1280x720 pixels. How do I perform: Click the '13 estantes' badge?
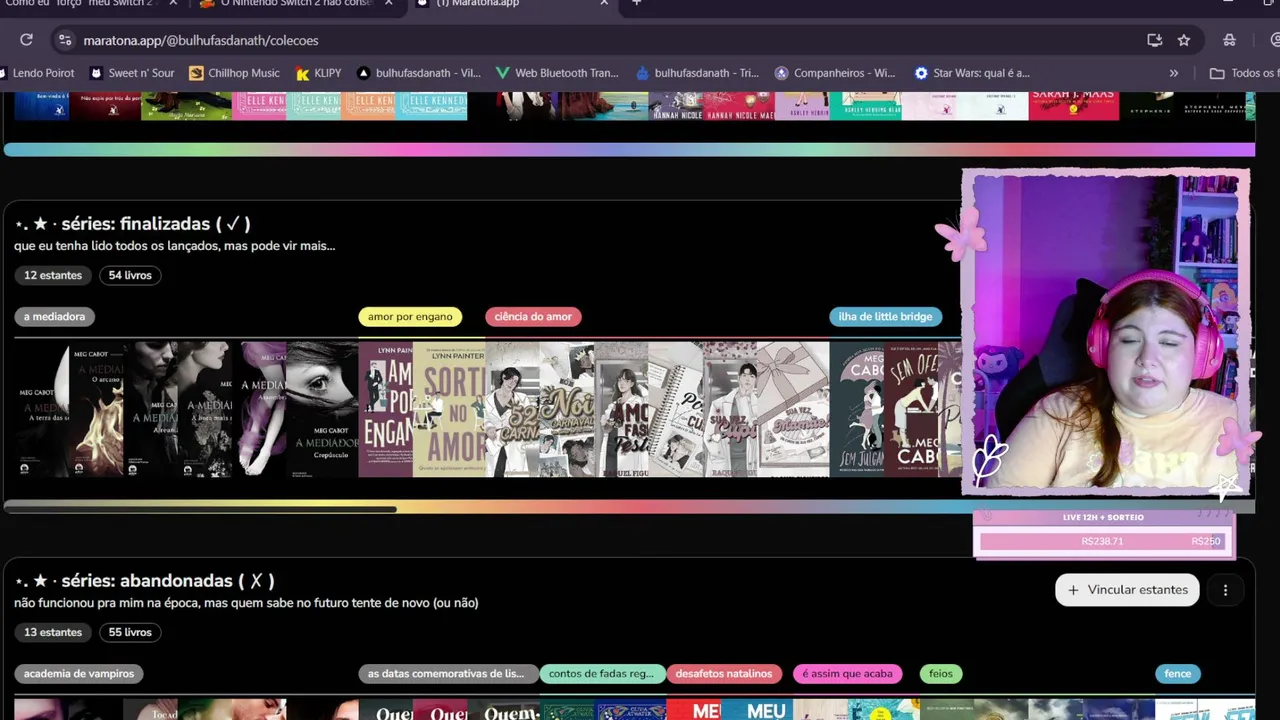(x=53, y=632)
